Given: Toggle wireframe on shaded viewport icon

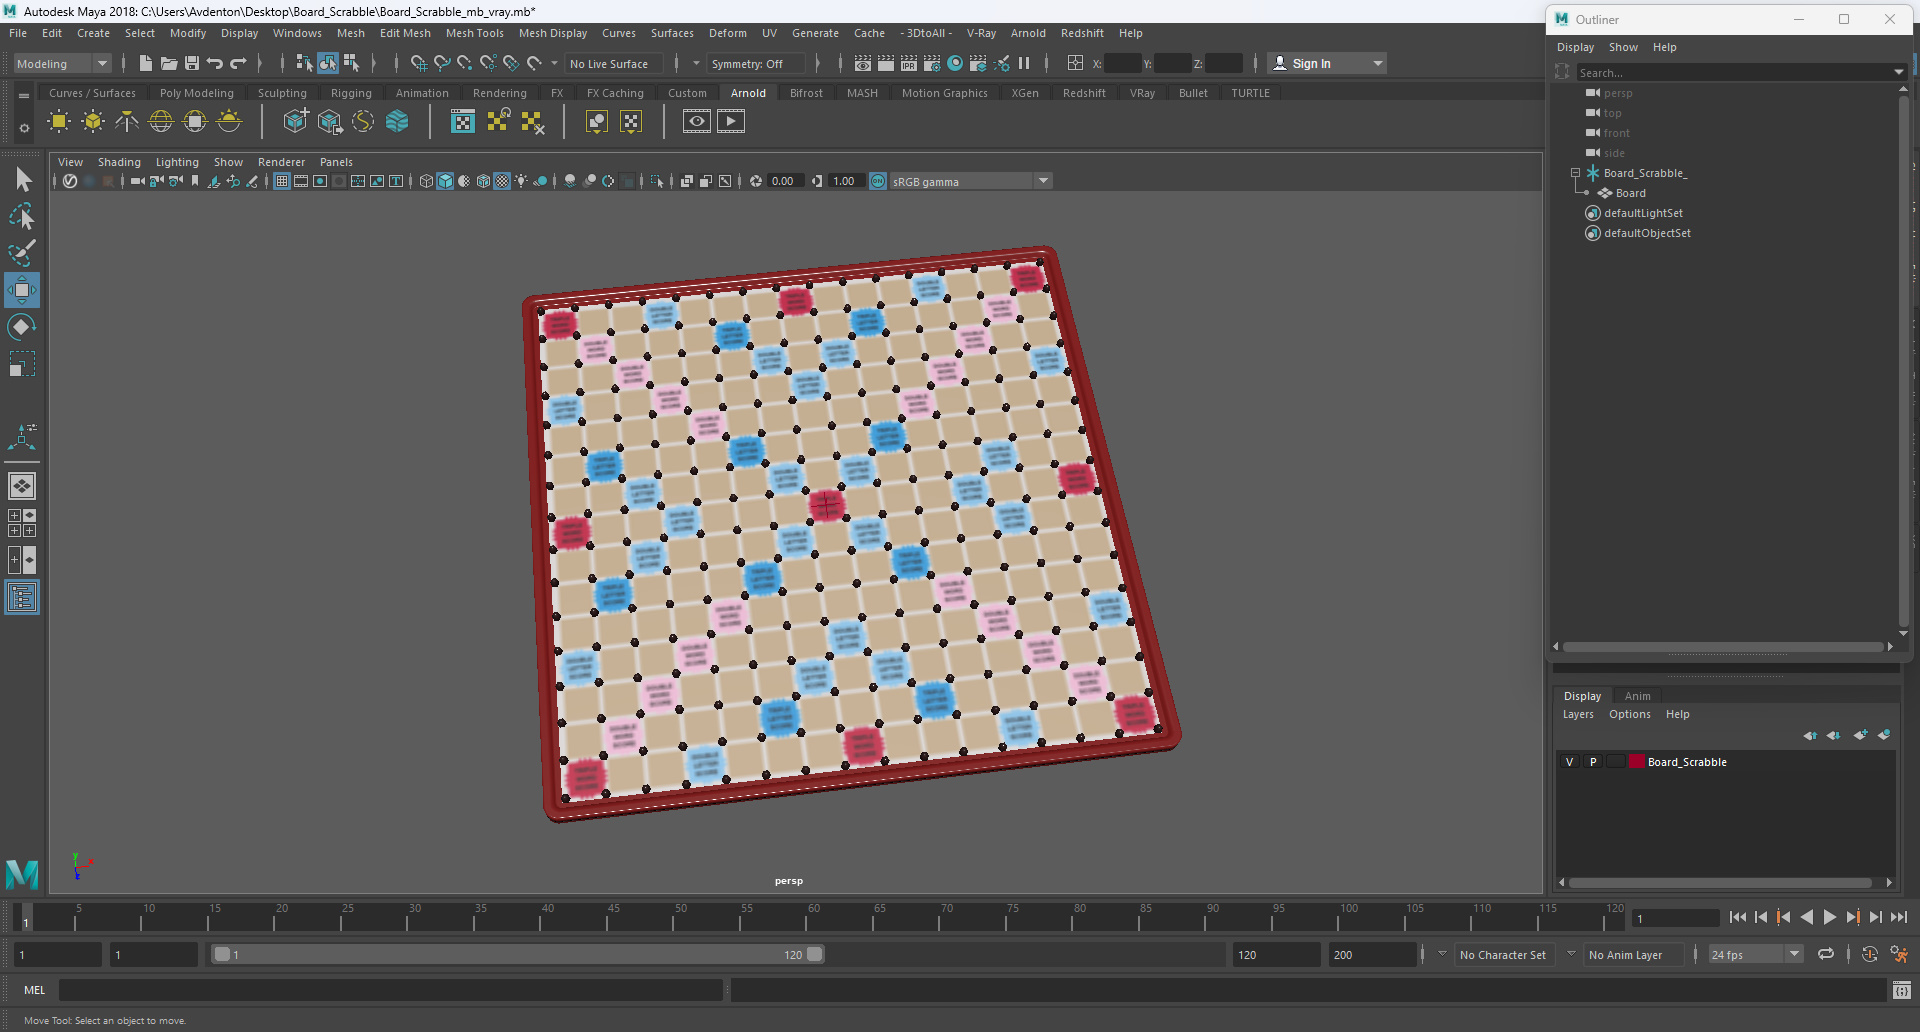Looking at the screenshot, I should point(484,181).
